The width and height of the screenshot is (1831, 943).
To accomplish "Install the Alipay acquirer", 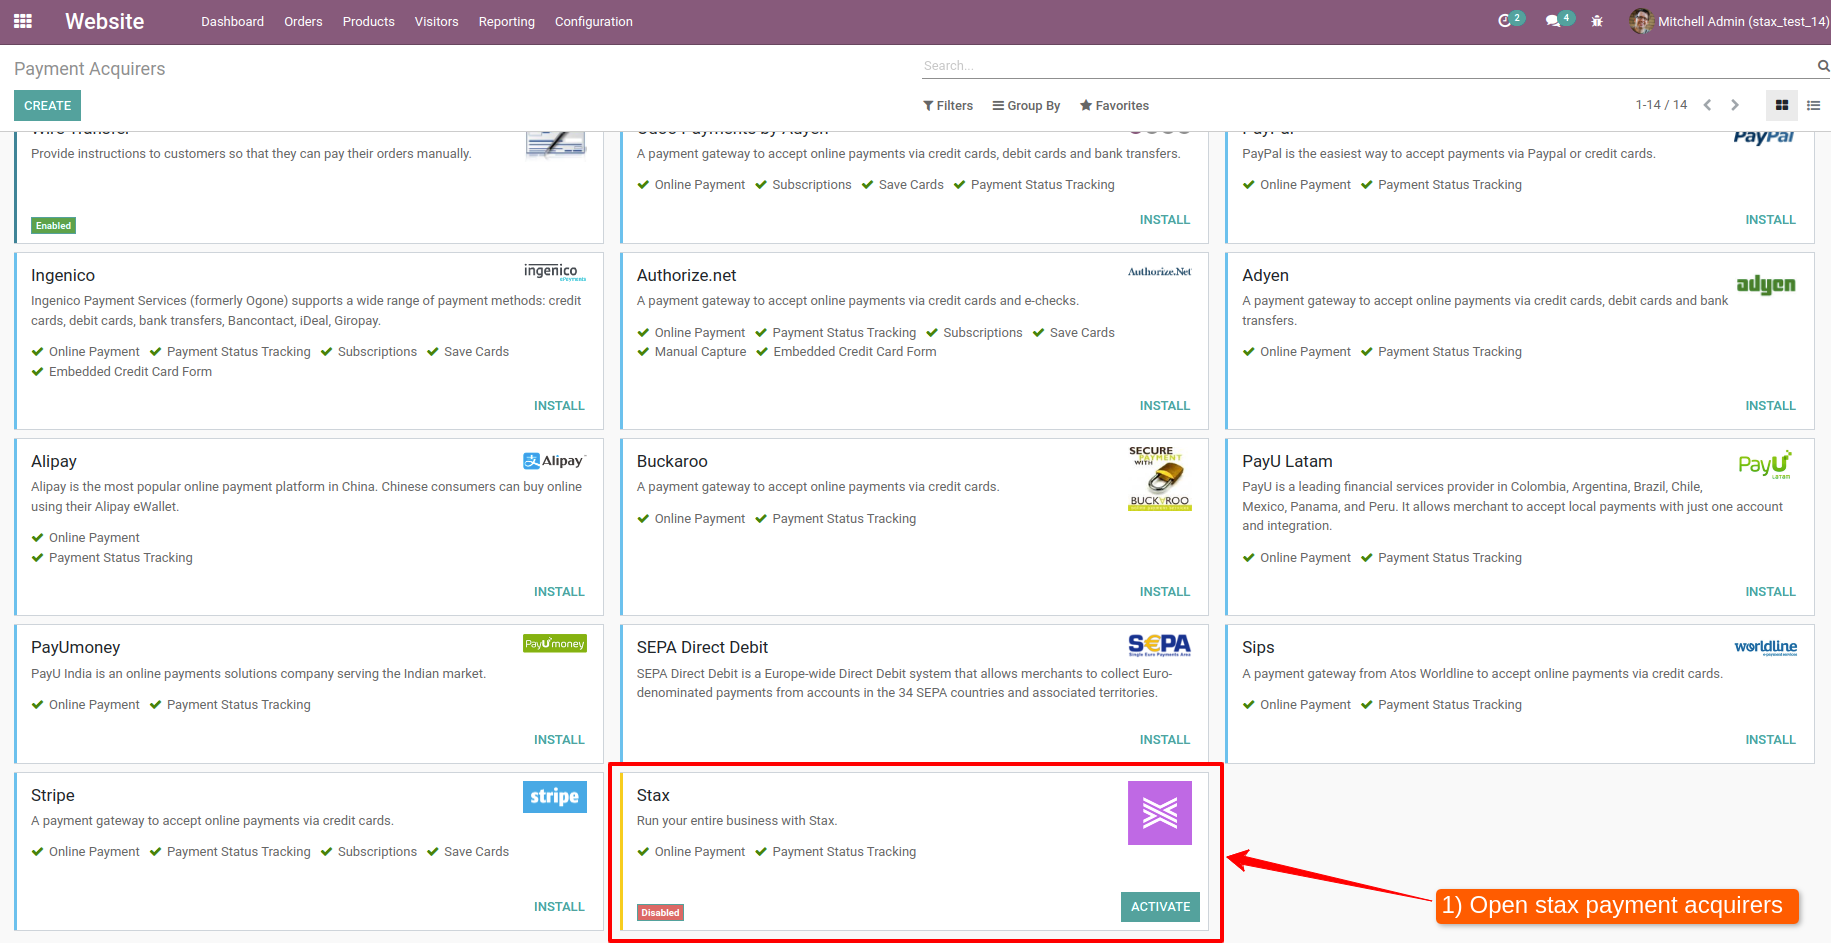I will (x=559, y=591).
